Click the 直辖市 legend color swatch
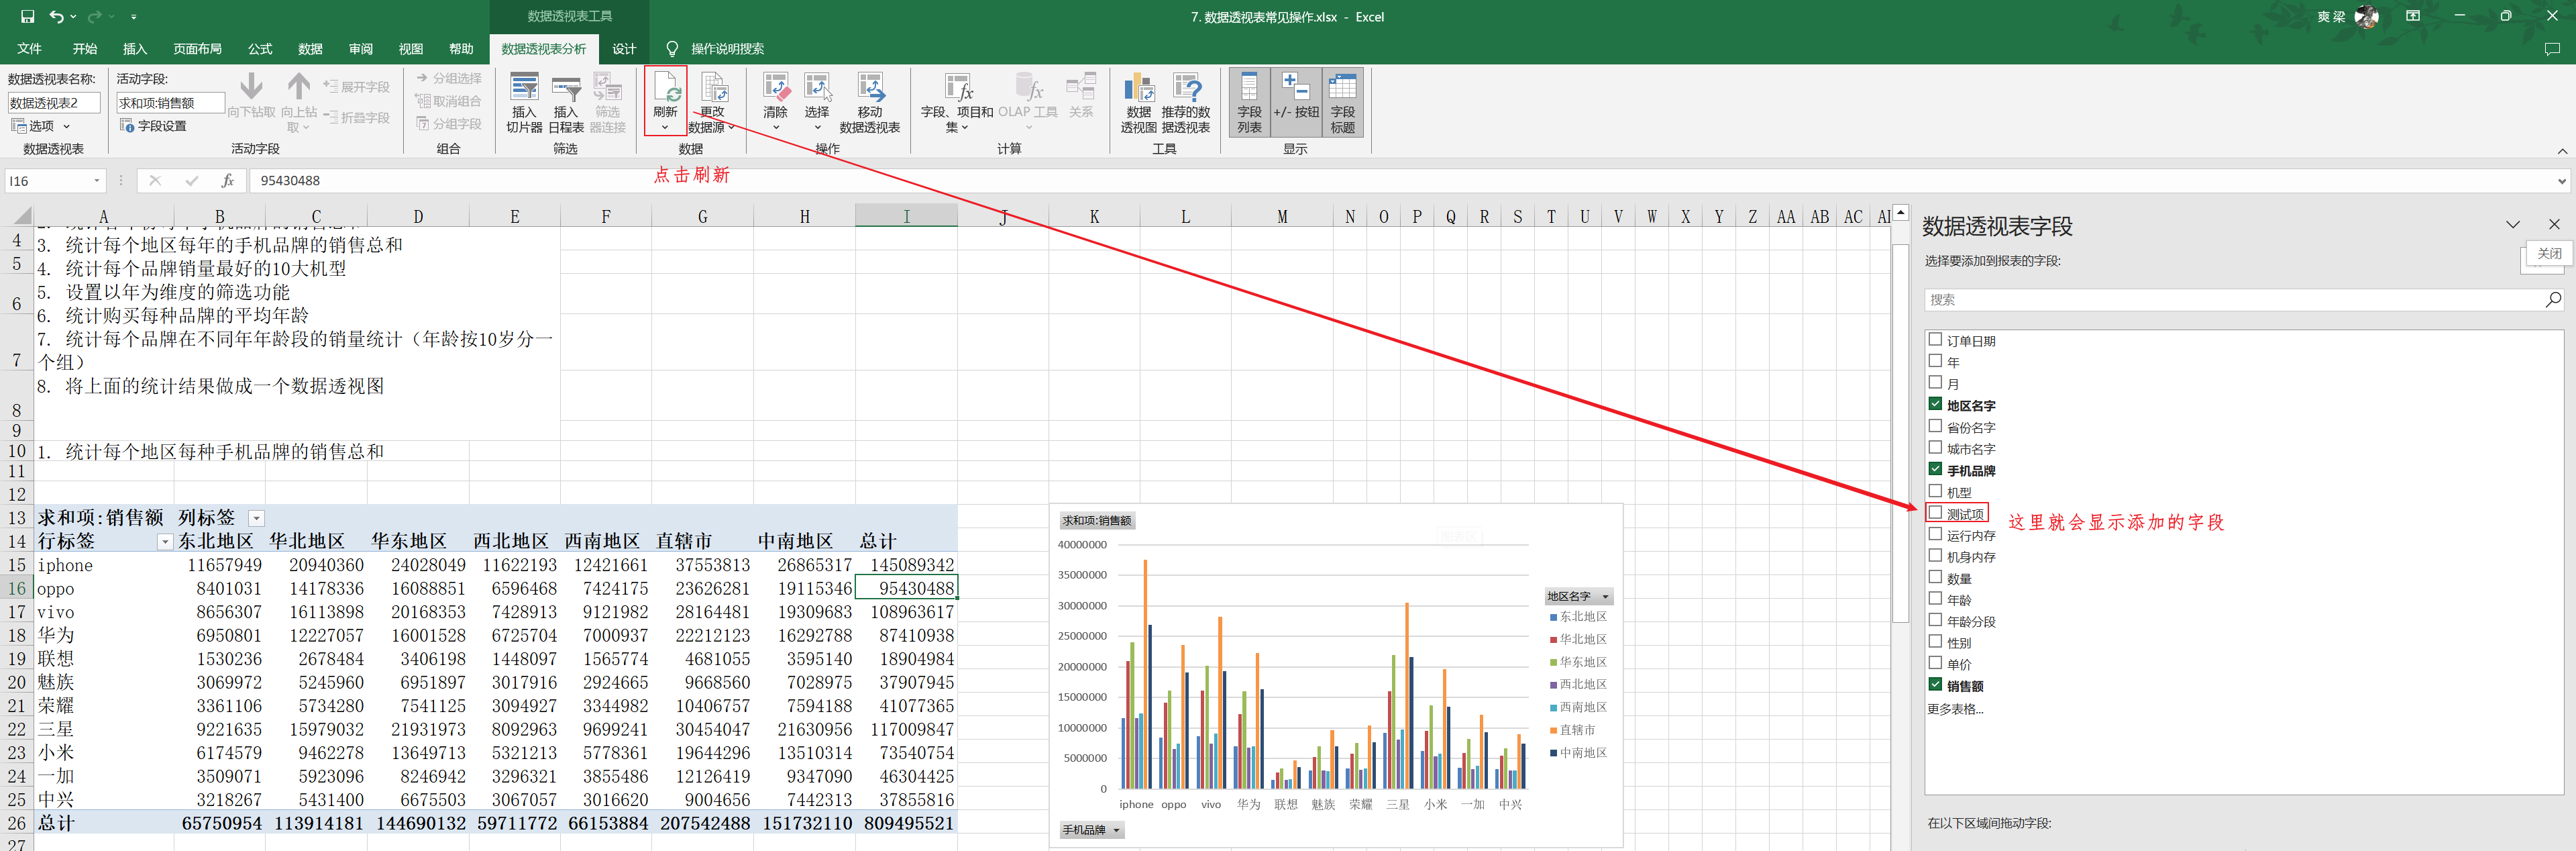The width and height of the screenshot is (2576, 851). [1553, 730]
